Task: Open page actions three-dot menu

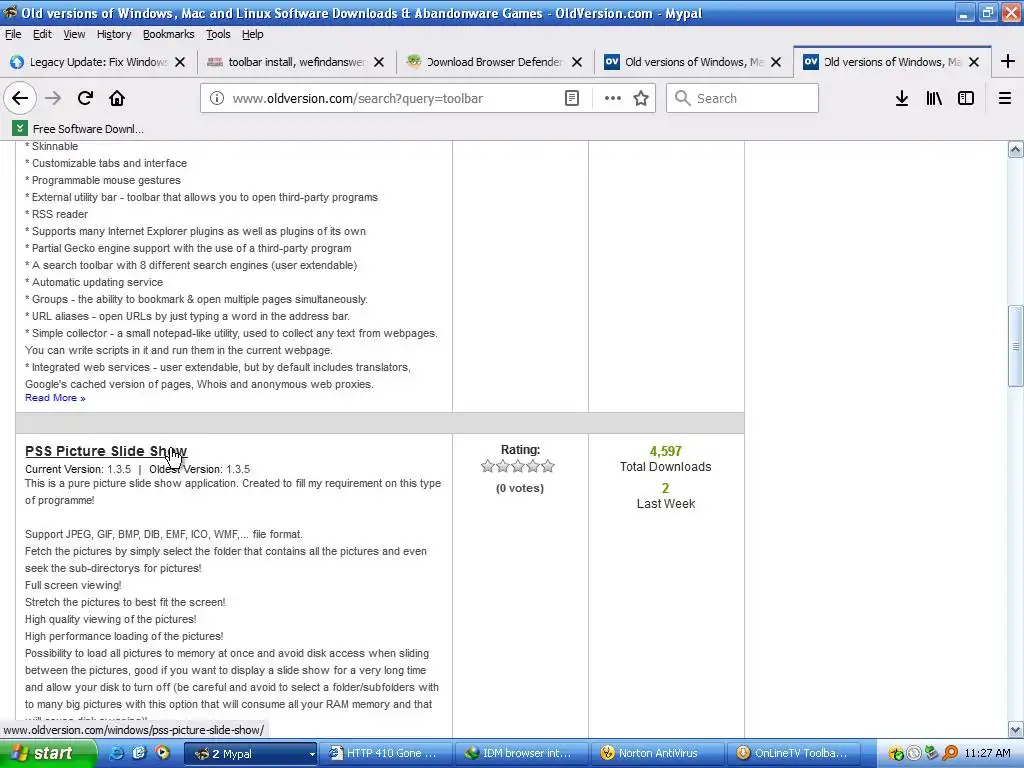Action: [613, 98]
